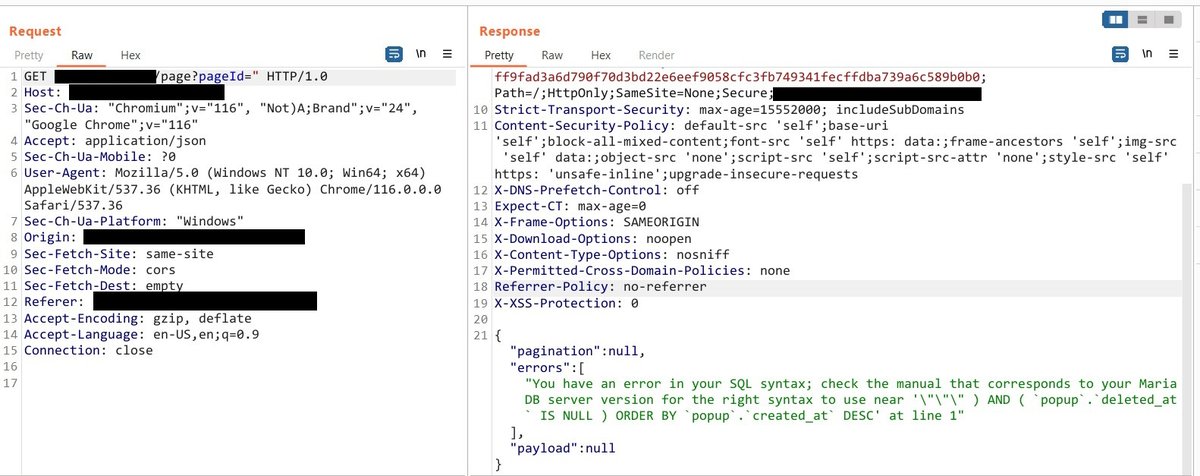The height and width of the screenshot is (476, 1200).
Task: Click 'Referrer-Policy: no-referrer' line
Action: (600, 287)
